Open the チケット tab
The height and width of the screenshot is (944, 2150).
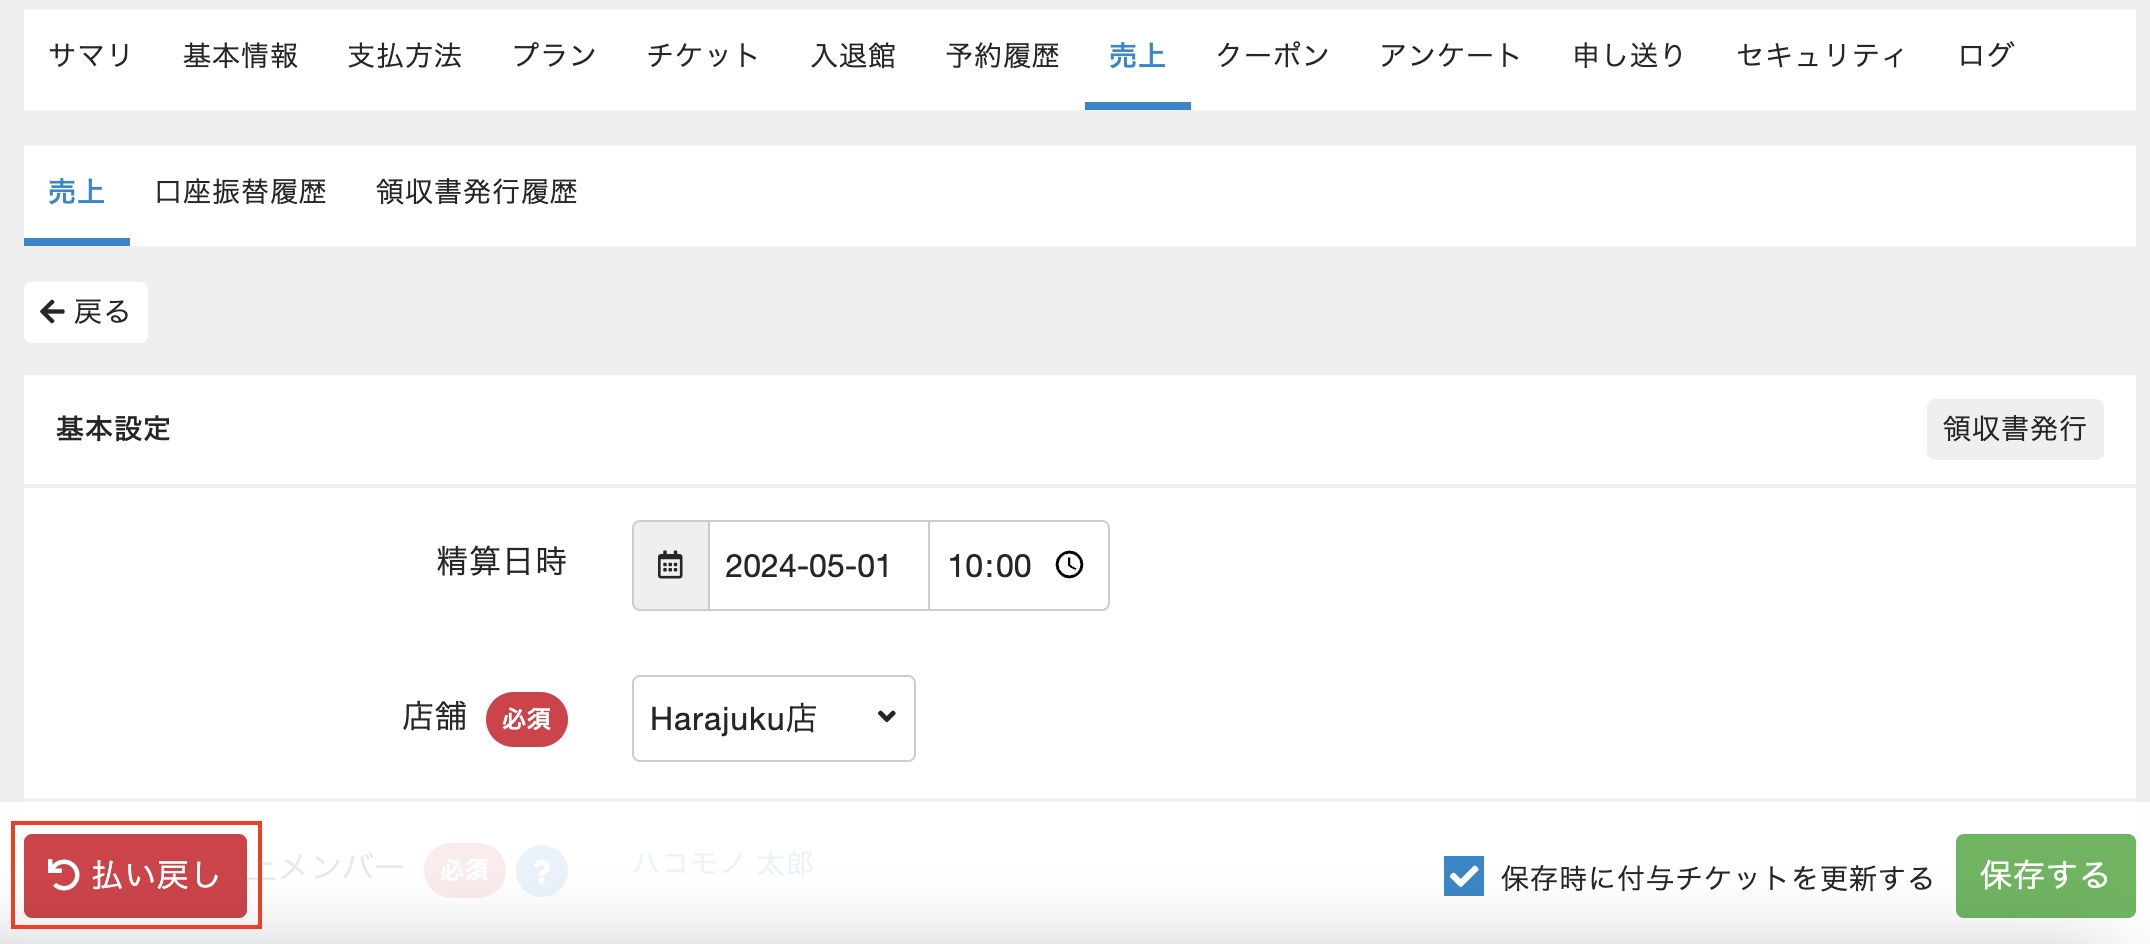coord(703,56)
